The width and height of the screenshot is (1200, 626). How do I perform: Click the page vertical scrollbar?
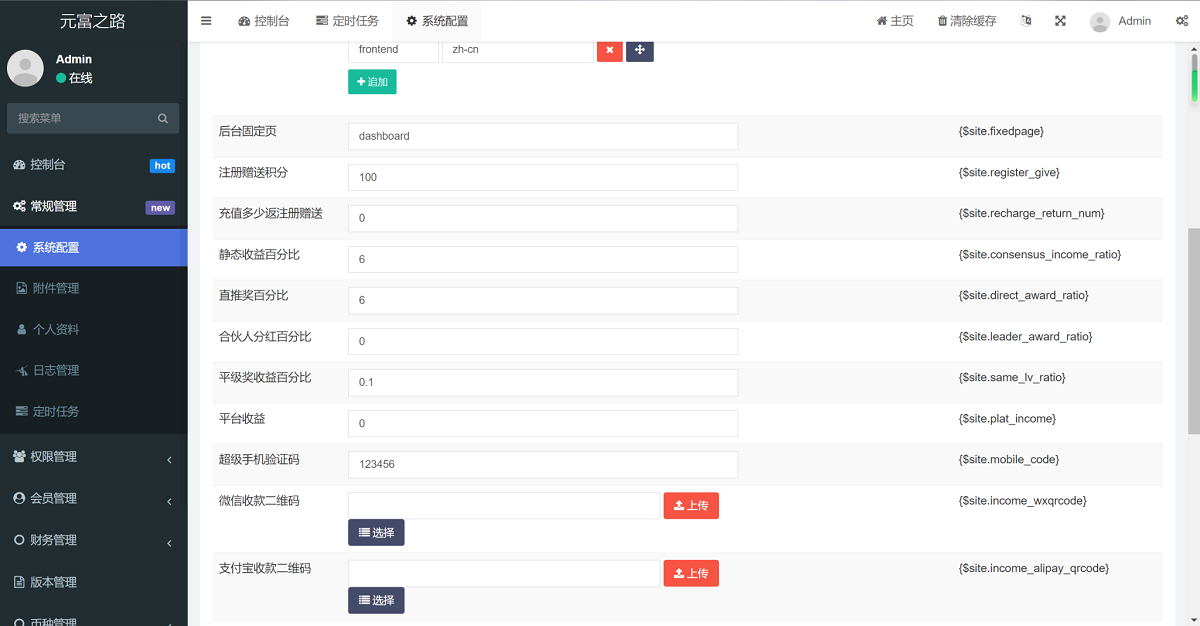point(1193,330)
